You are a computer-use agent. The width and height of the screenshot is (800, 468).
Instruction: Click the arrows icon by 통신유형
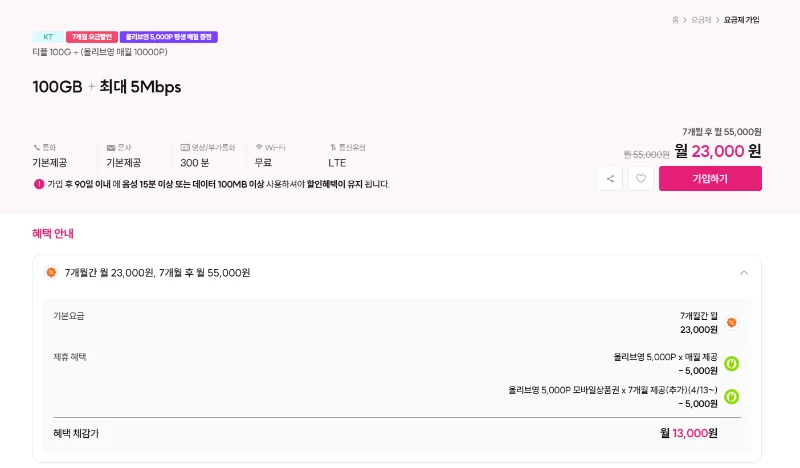point(333,147)
